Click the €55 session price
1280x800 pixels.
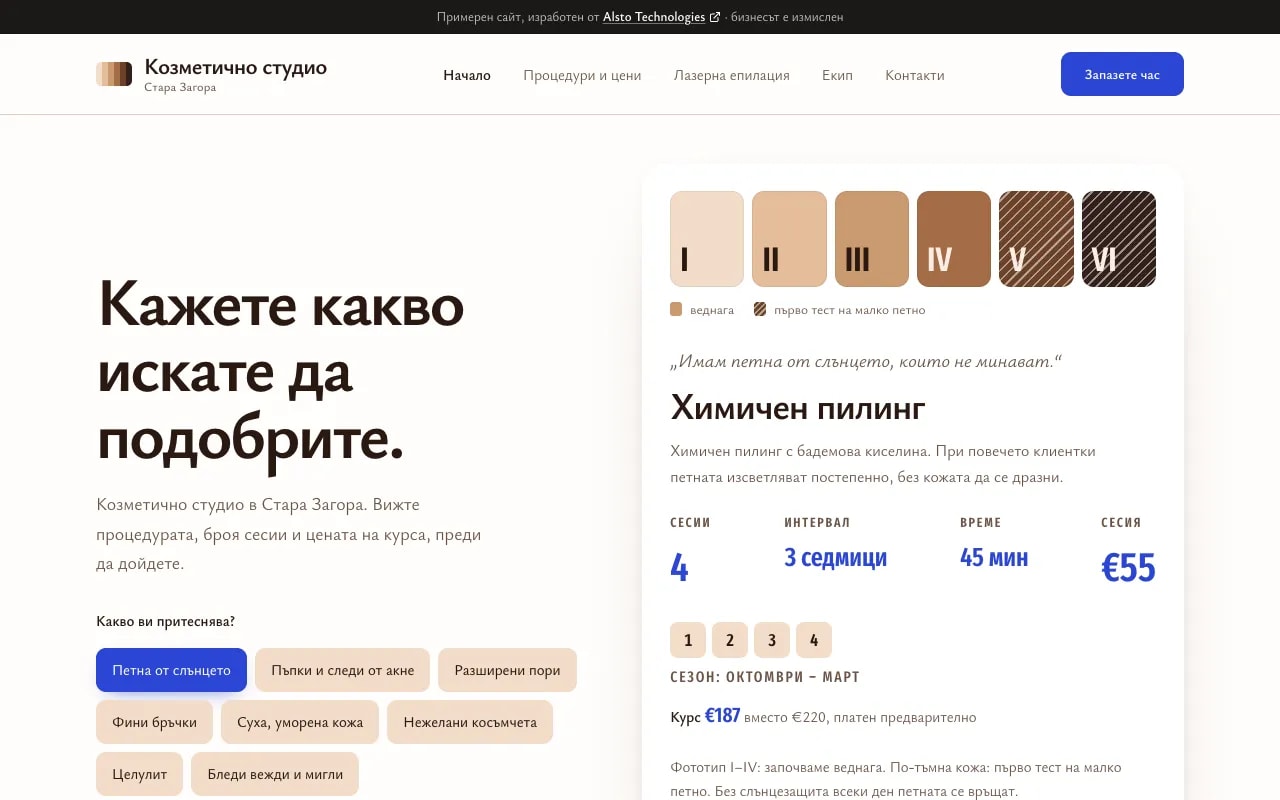point(1128,568)
